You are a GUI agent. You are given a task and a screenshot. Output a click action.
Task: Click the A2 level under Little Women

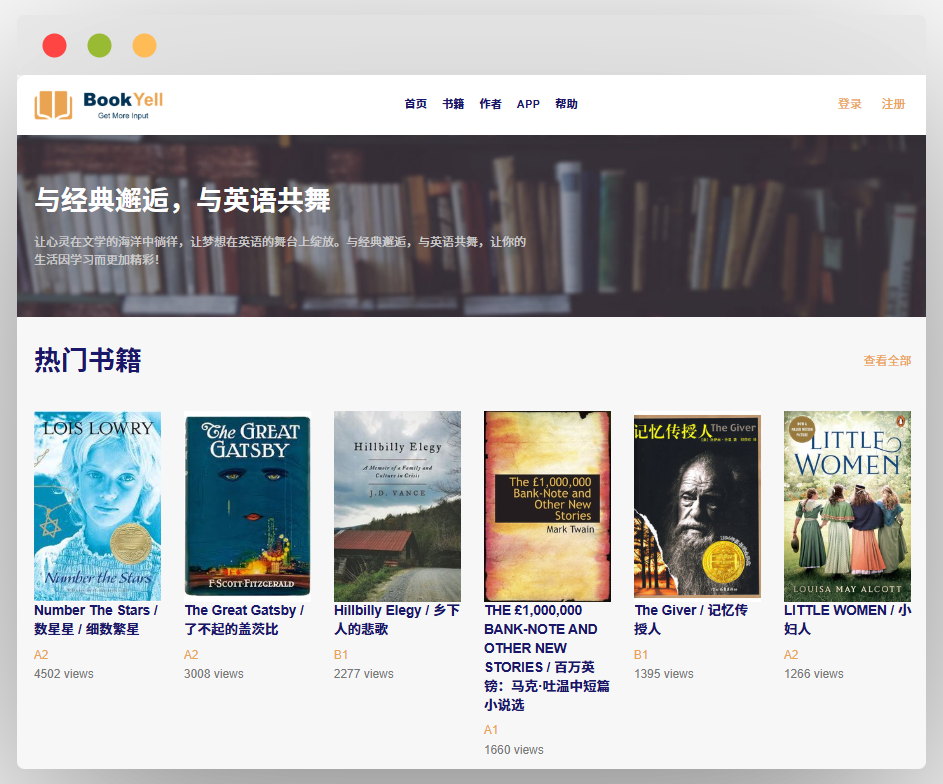[791, 655]
